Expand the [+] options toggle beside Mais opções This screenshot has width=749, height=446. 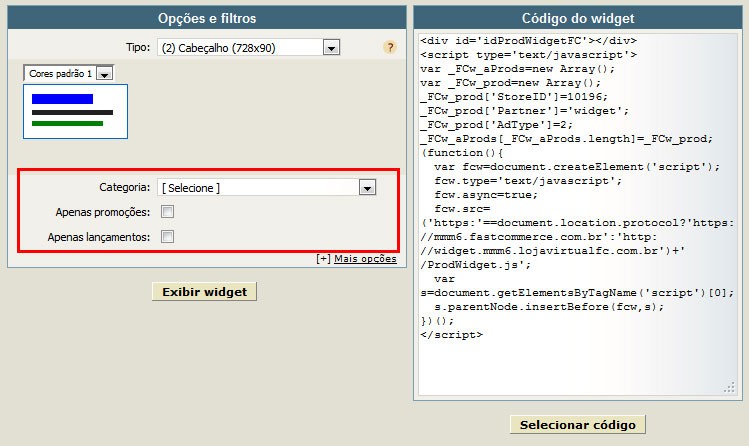323,258
